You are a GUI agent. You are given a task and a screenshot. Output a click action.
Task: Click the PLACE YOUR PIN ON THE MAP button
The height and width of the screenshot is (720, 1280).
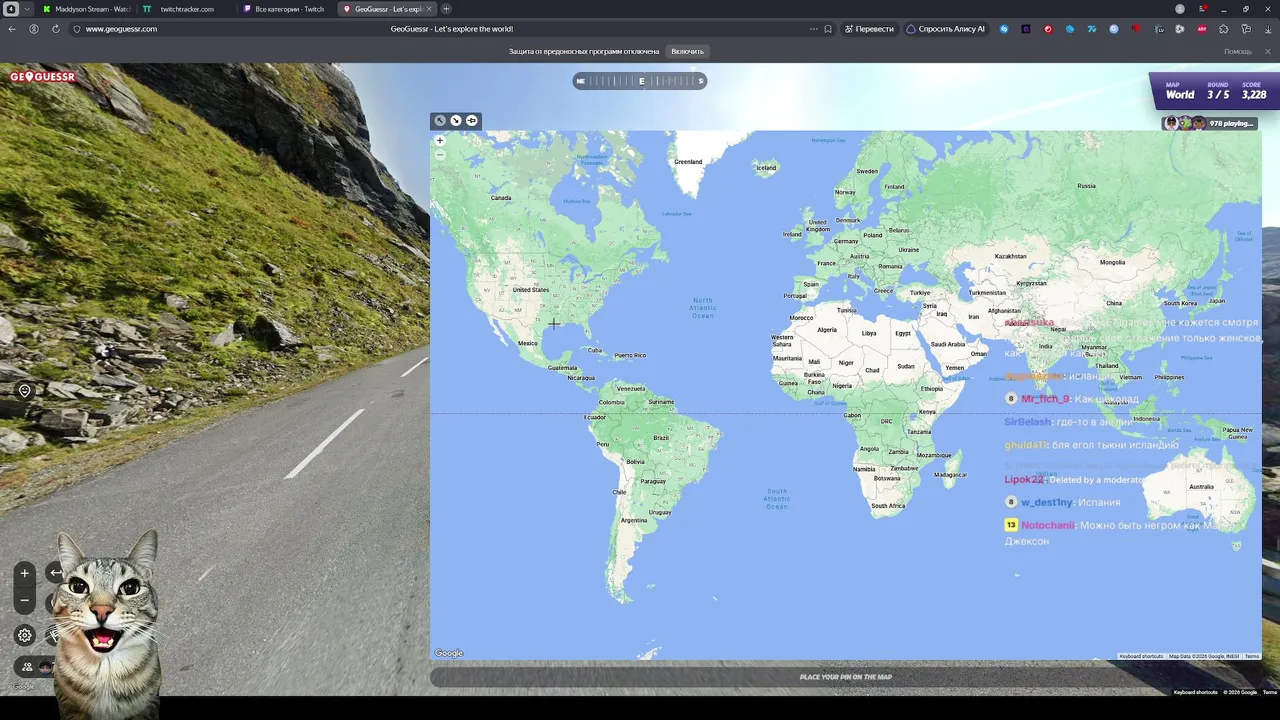[x=846, y=677]
